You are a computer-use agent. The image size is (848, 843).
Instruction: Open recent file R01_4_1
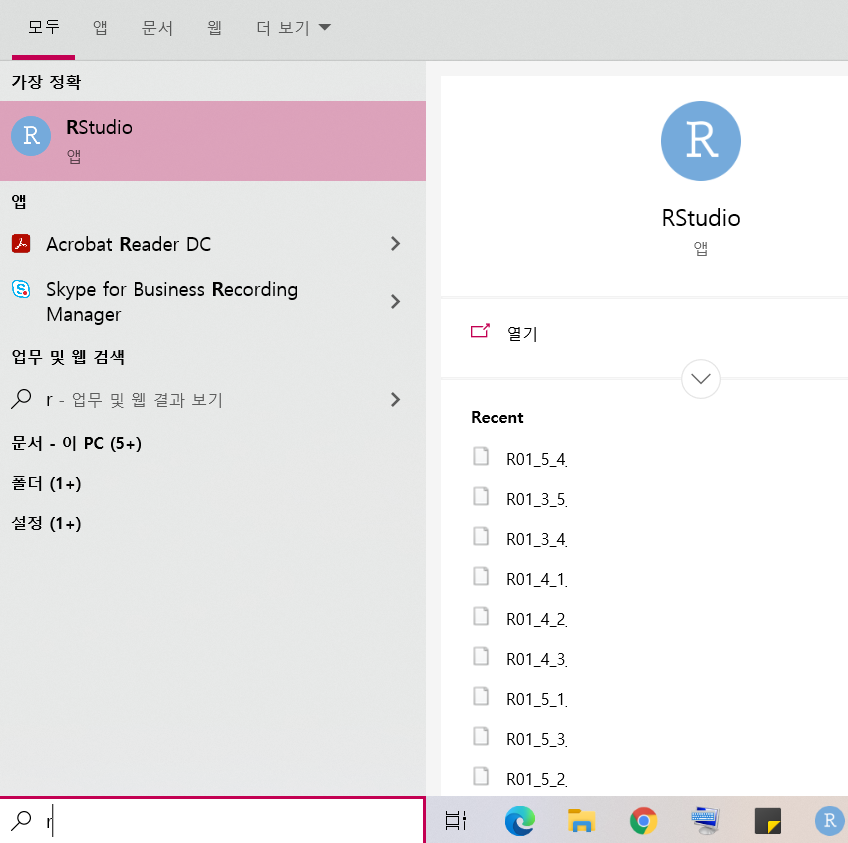[536, 579]
